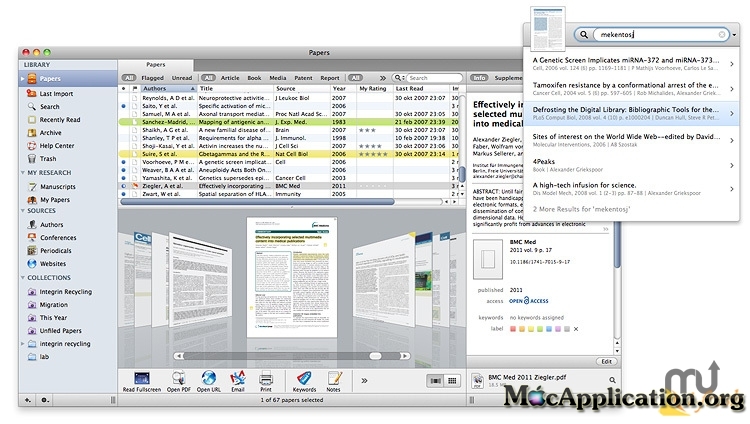This screenshot has height=424, width=750.
Task: Show Conferences source list
Action: click(x=58, y=237)
